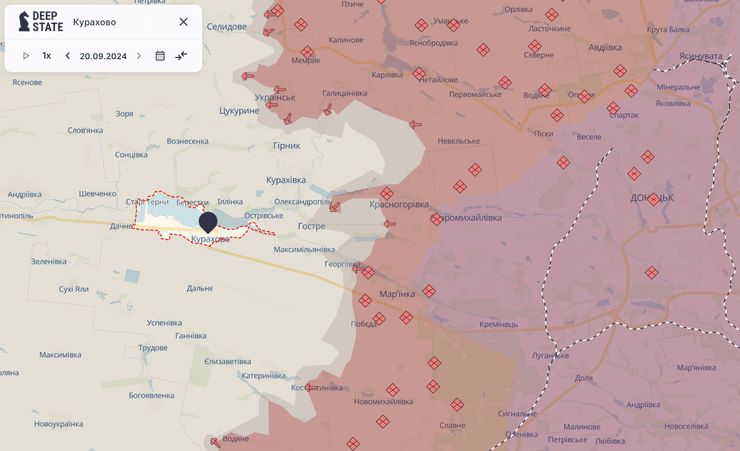Click the Курахово search field text

(x=95, y=22)
